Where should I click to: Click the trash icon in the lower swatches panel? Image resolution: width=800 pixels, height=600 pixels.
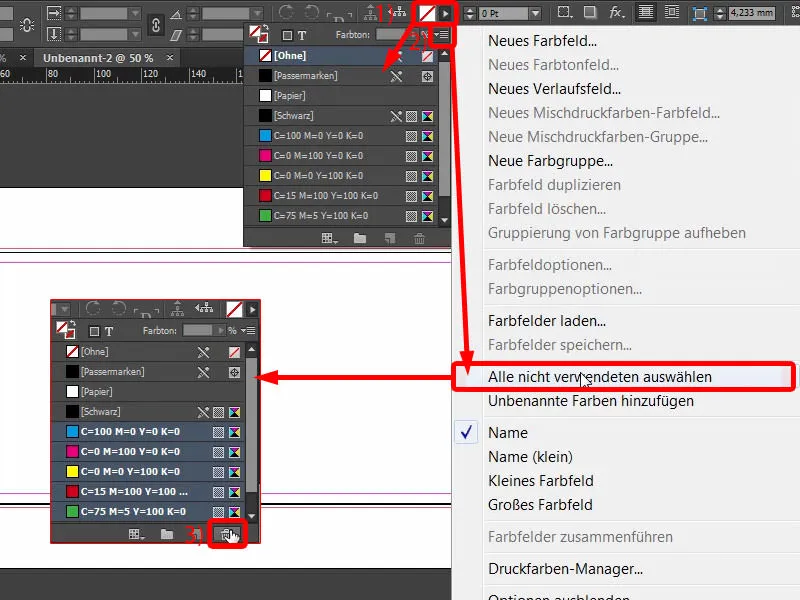(227, 534)
